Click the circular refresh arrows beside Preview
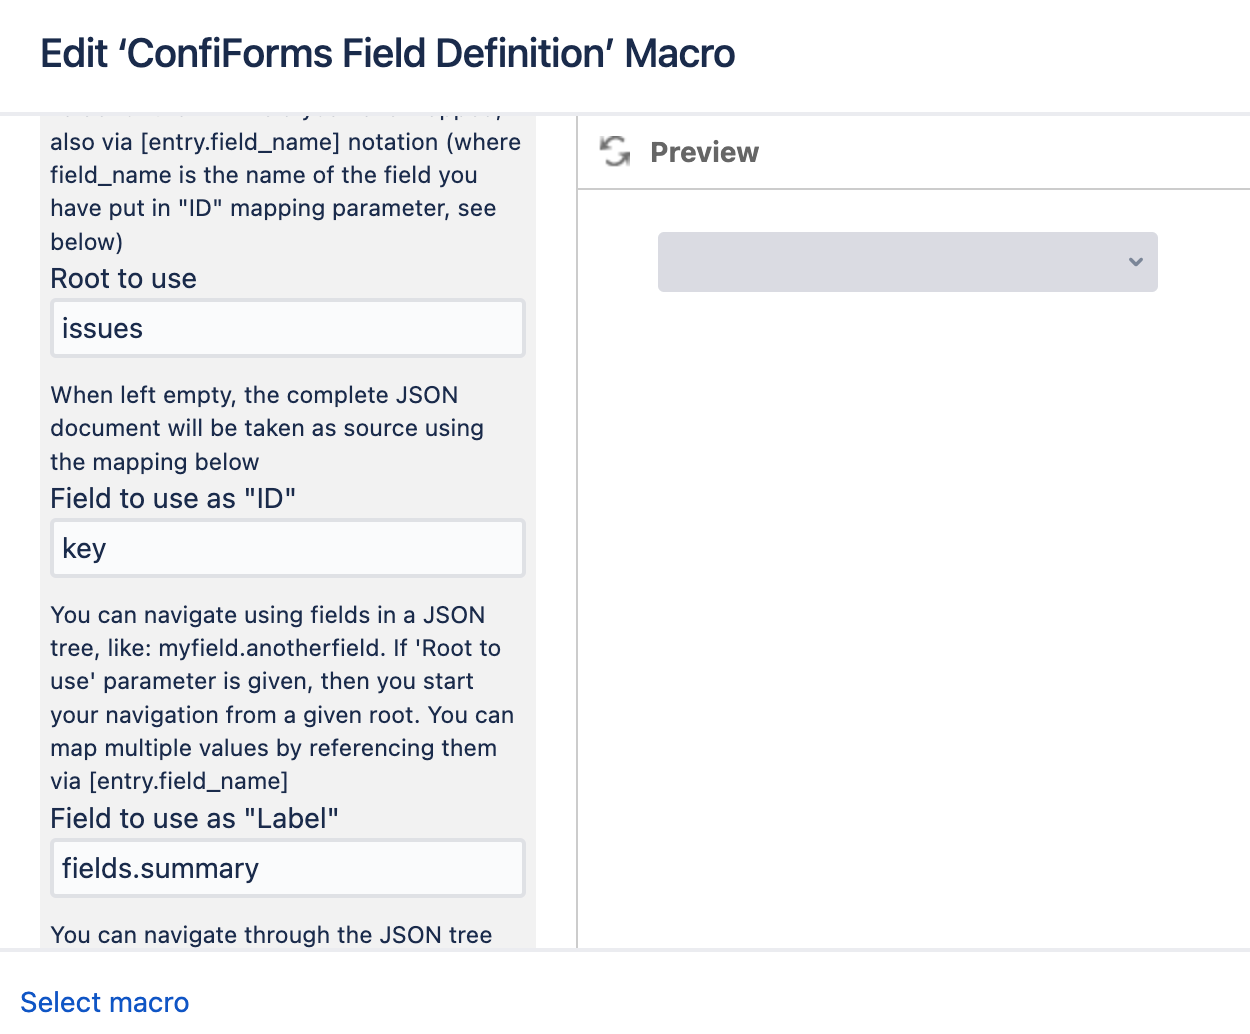The image size is (1250, 1034). click(614, 152)
